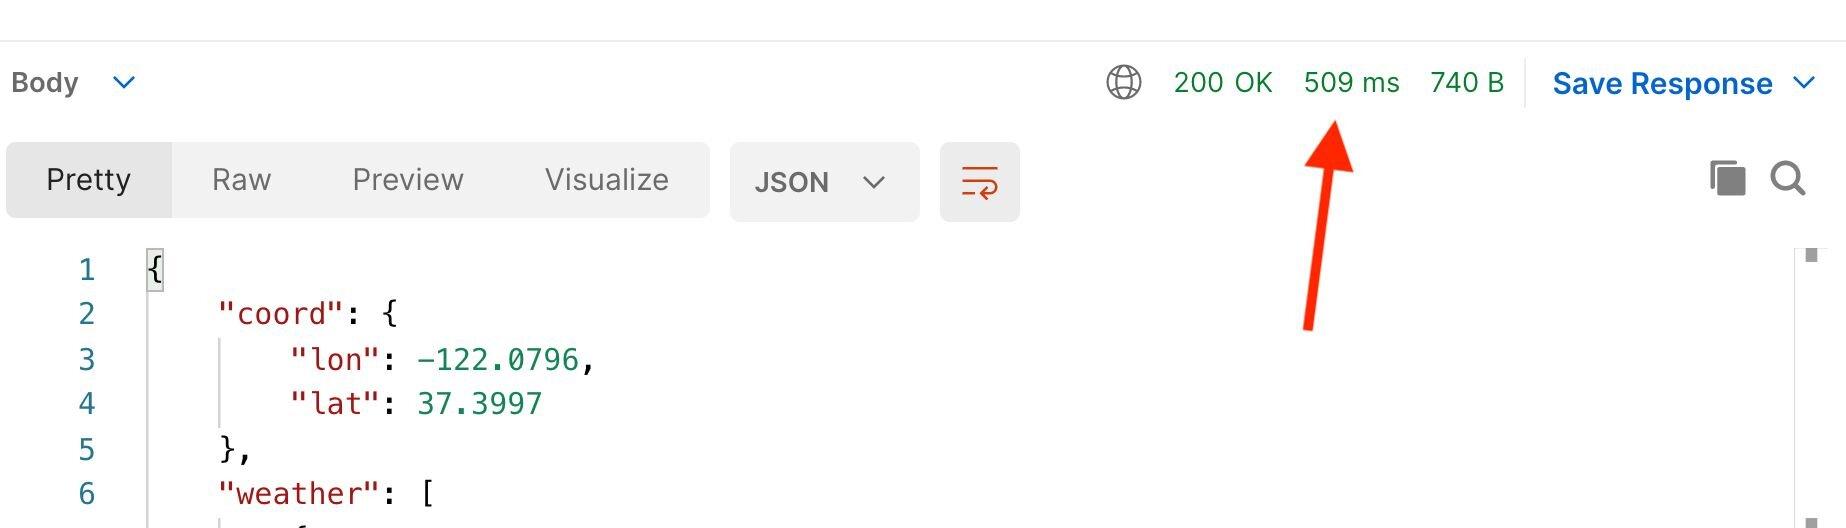Copy response with the copy icon

click(x=1727, y=179)
